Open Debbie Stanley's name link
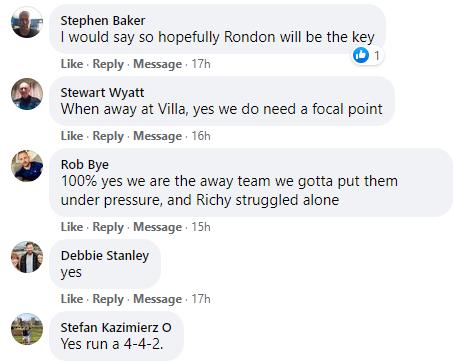Viewport: 454px width, 361px height. pyautogui.click(x=105, y=256)
